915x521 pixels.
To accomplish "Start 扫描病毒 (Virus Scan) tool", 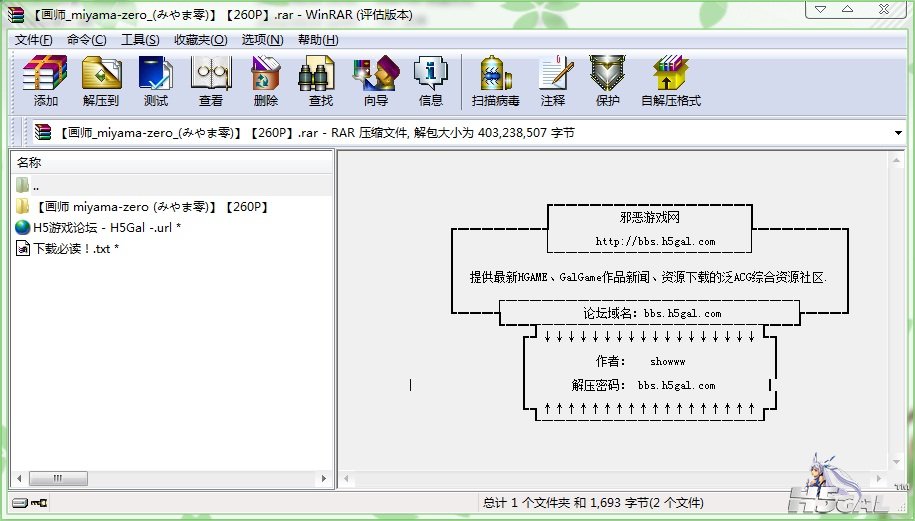I will tap(496, 81).
